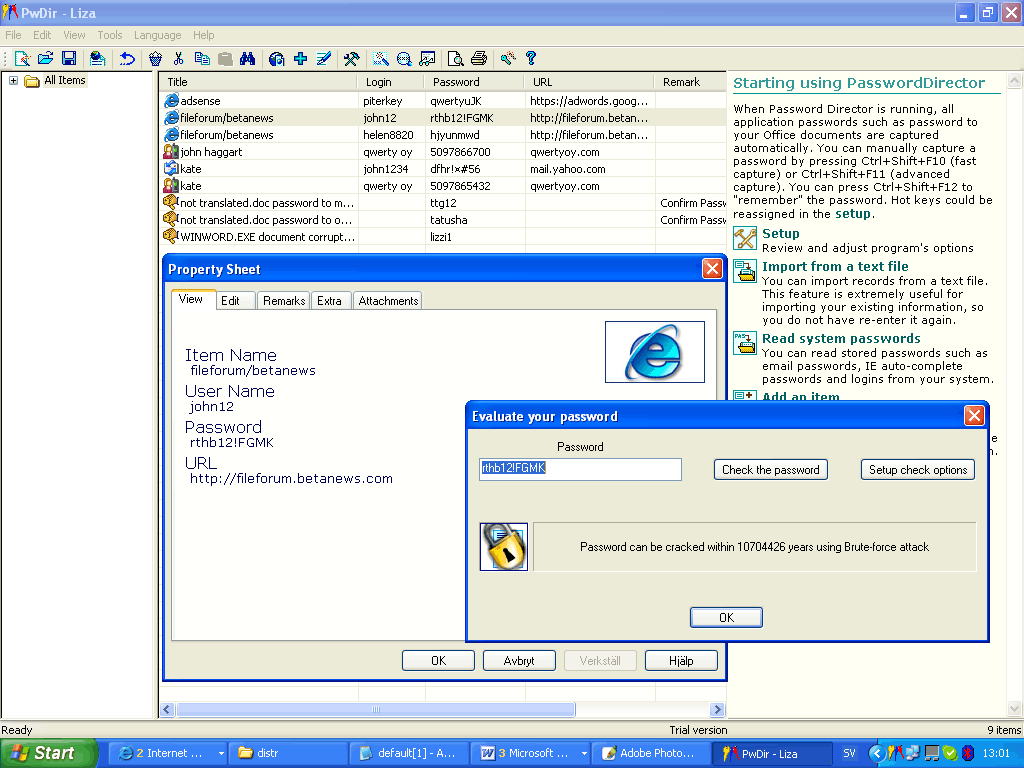Click the inline setup link in paragraph
The height and width of the screenshot is (768, 1024).
coord(852,214)
